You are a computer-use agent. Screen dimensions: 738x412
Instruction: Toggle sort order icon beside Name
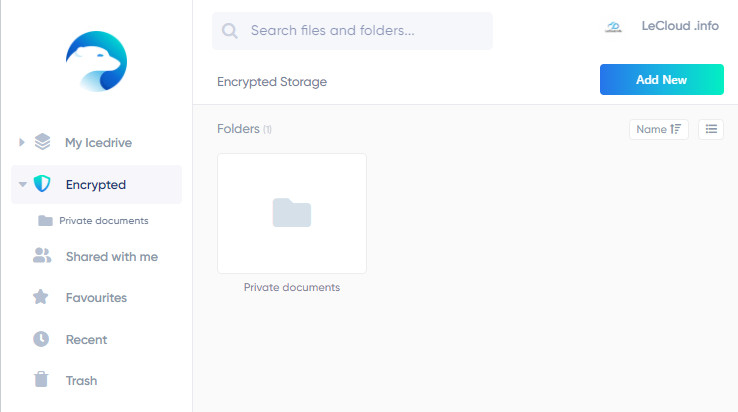tap(676, 129)
